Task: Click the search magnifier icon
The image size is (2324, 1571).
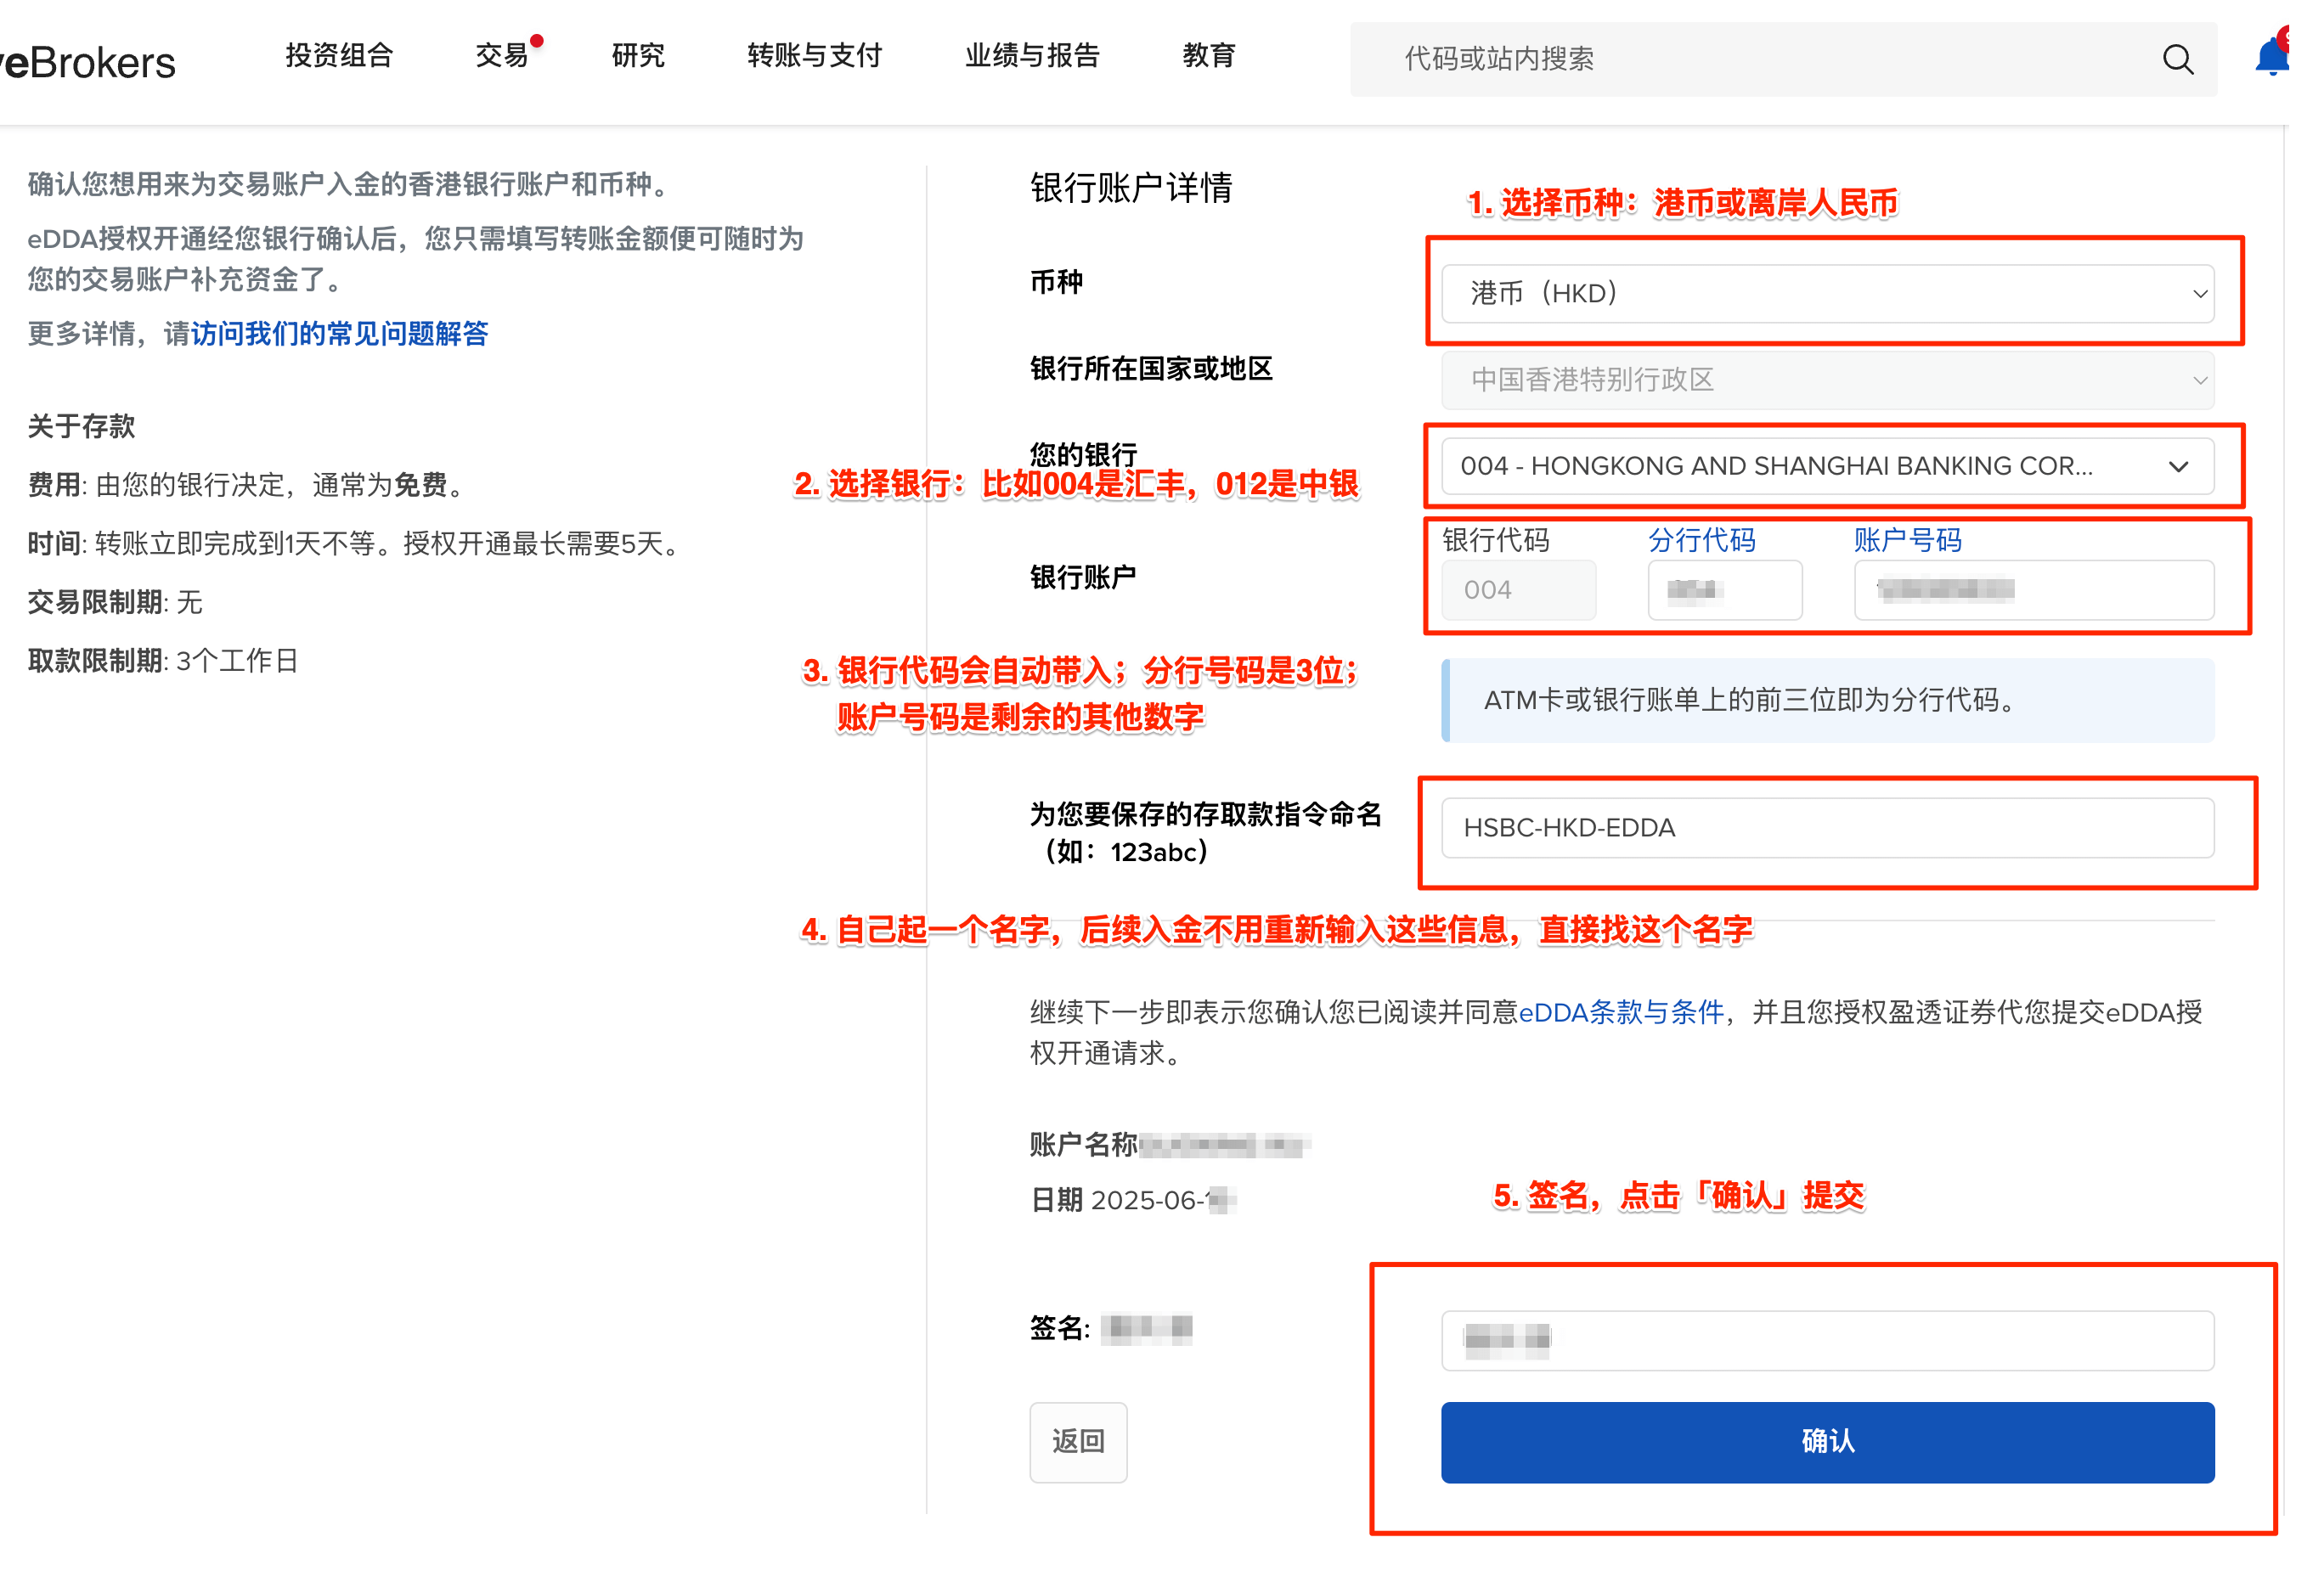Action: (x=2177, y=59)
